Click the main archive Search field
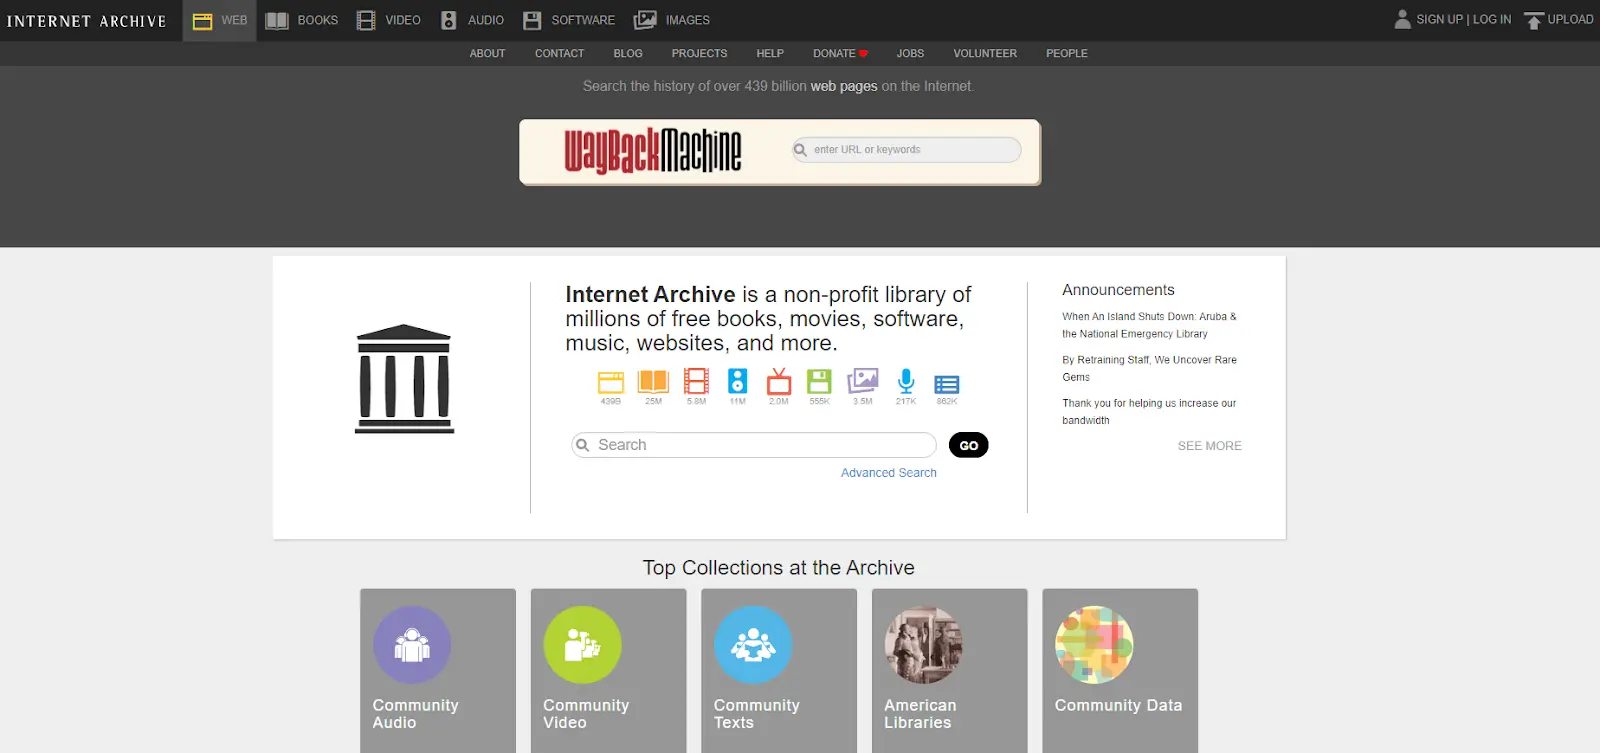The width and height of the screenshot is (1600, 753). (x=753, y=445)
